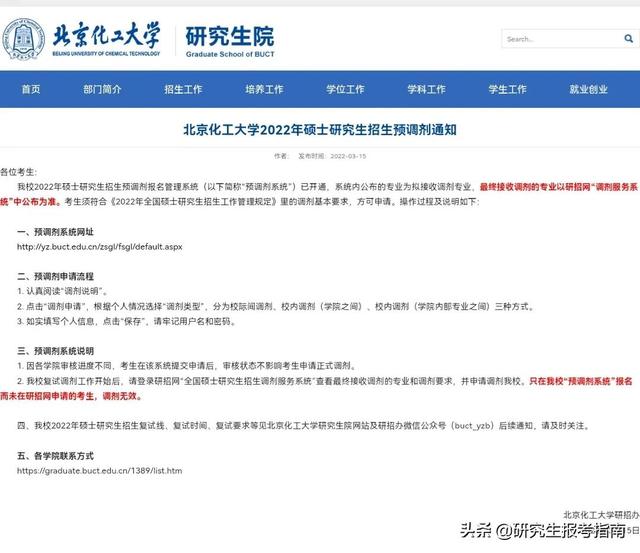Click the signature 北京化工大学研招办
Viewport: 640px width, 553px height.
click(601, 515)
